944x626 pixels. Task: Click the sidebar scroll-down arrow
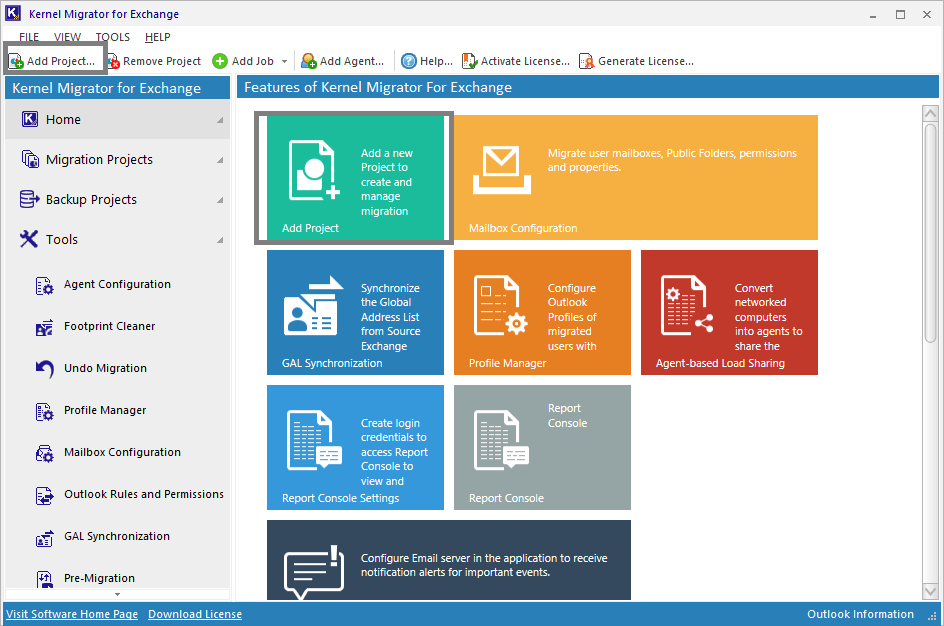point(117,594)
